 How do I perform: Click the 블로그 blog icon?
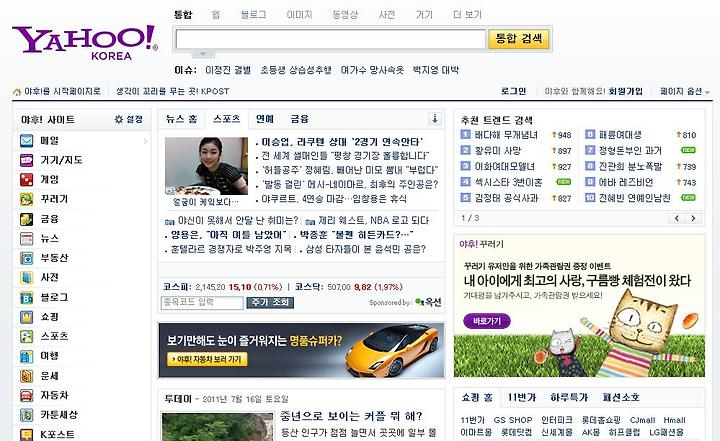pos(27,297)
